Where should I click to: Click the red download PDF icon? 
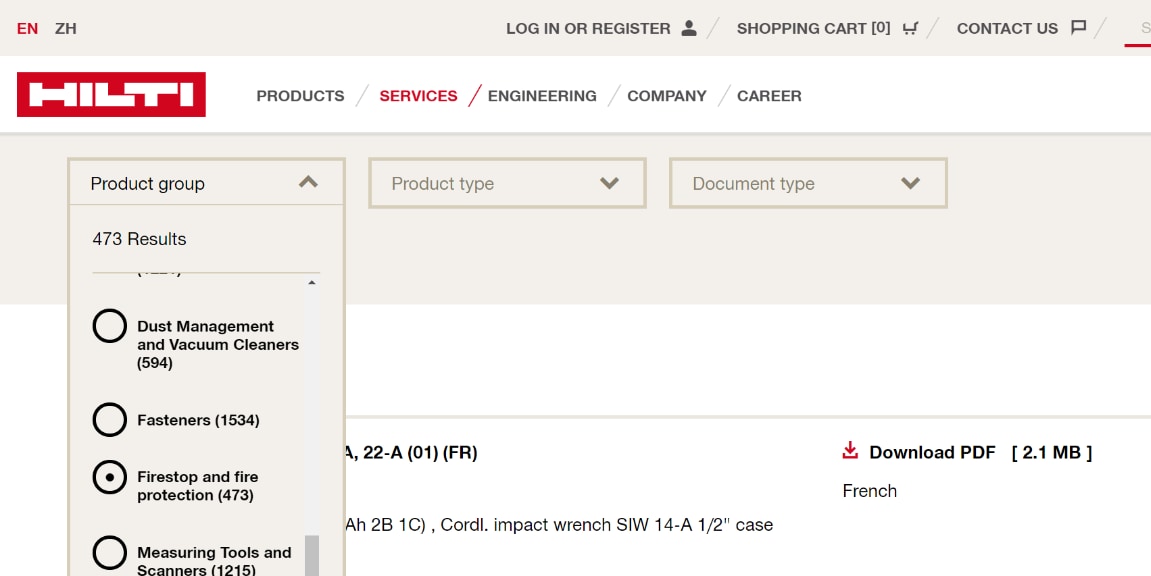pos(850,451)
